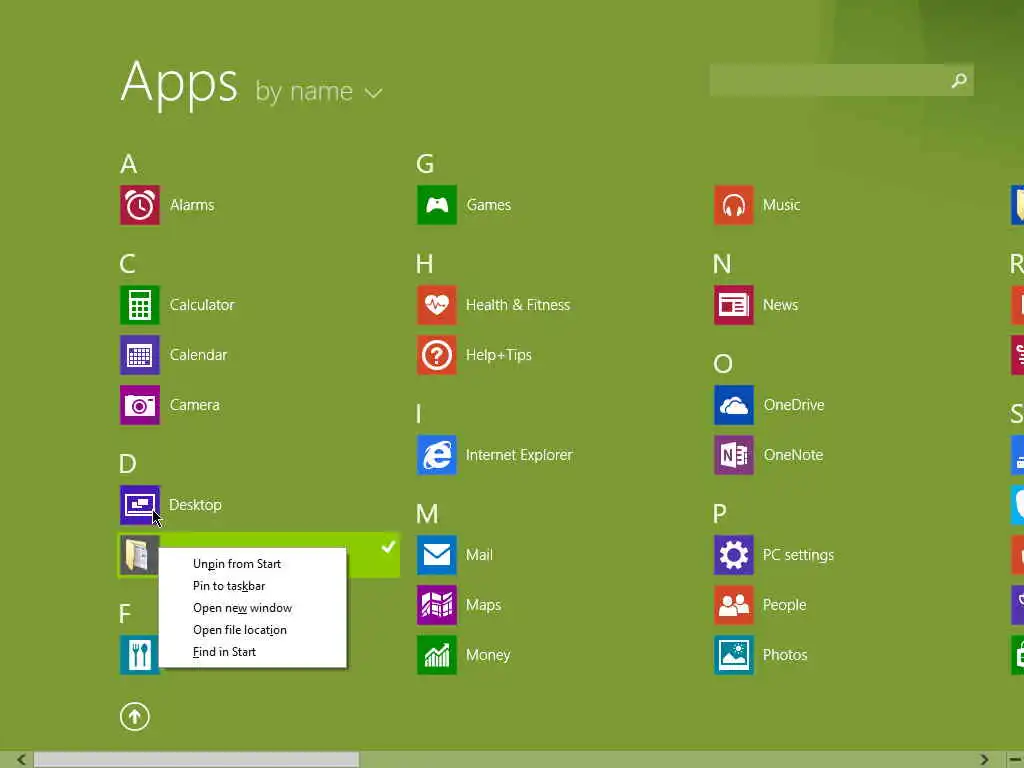Screen dimensions: 1024x768
Task: Open the Food & Drink fork-and-knife icon
Action: pyautogui.click(x=139, y=655)
